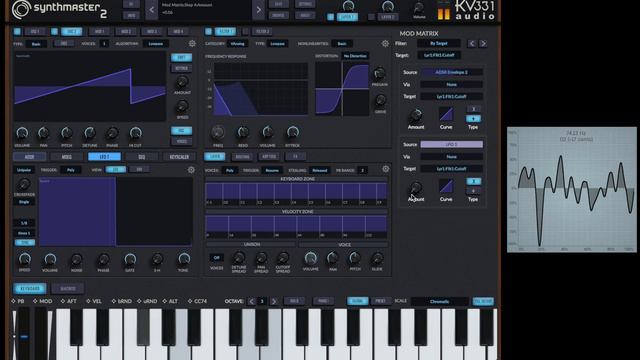
Task: Toggle Filter 2 power square
Action: [x=245, y=31]
